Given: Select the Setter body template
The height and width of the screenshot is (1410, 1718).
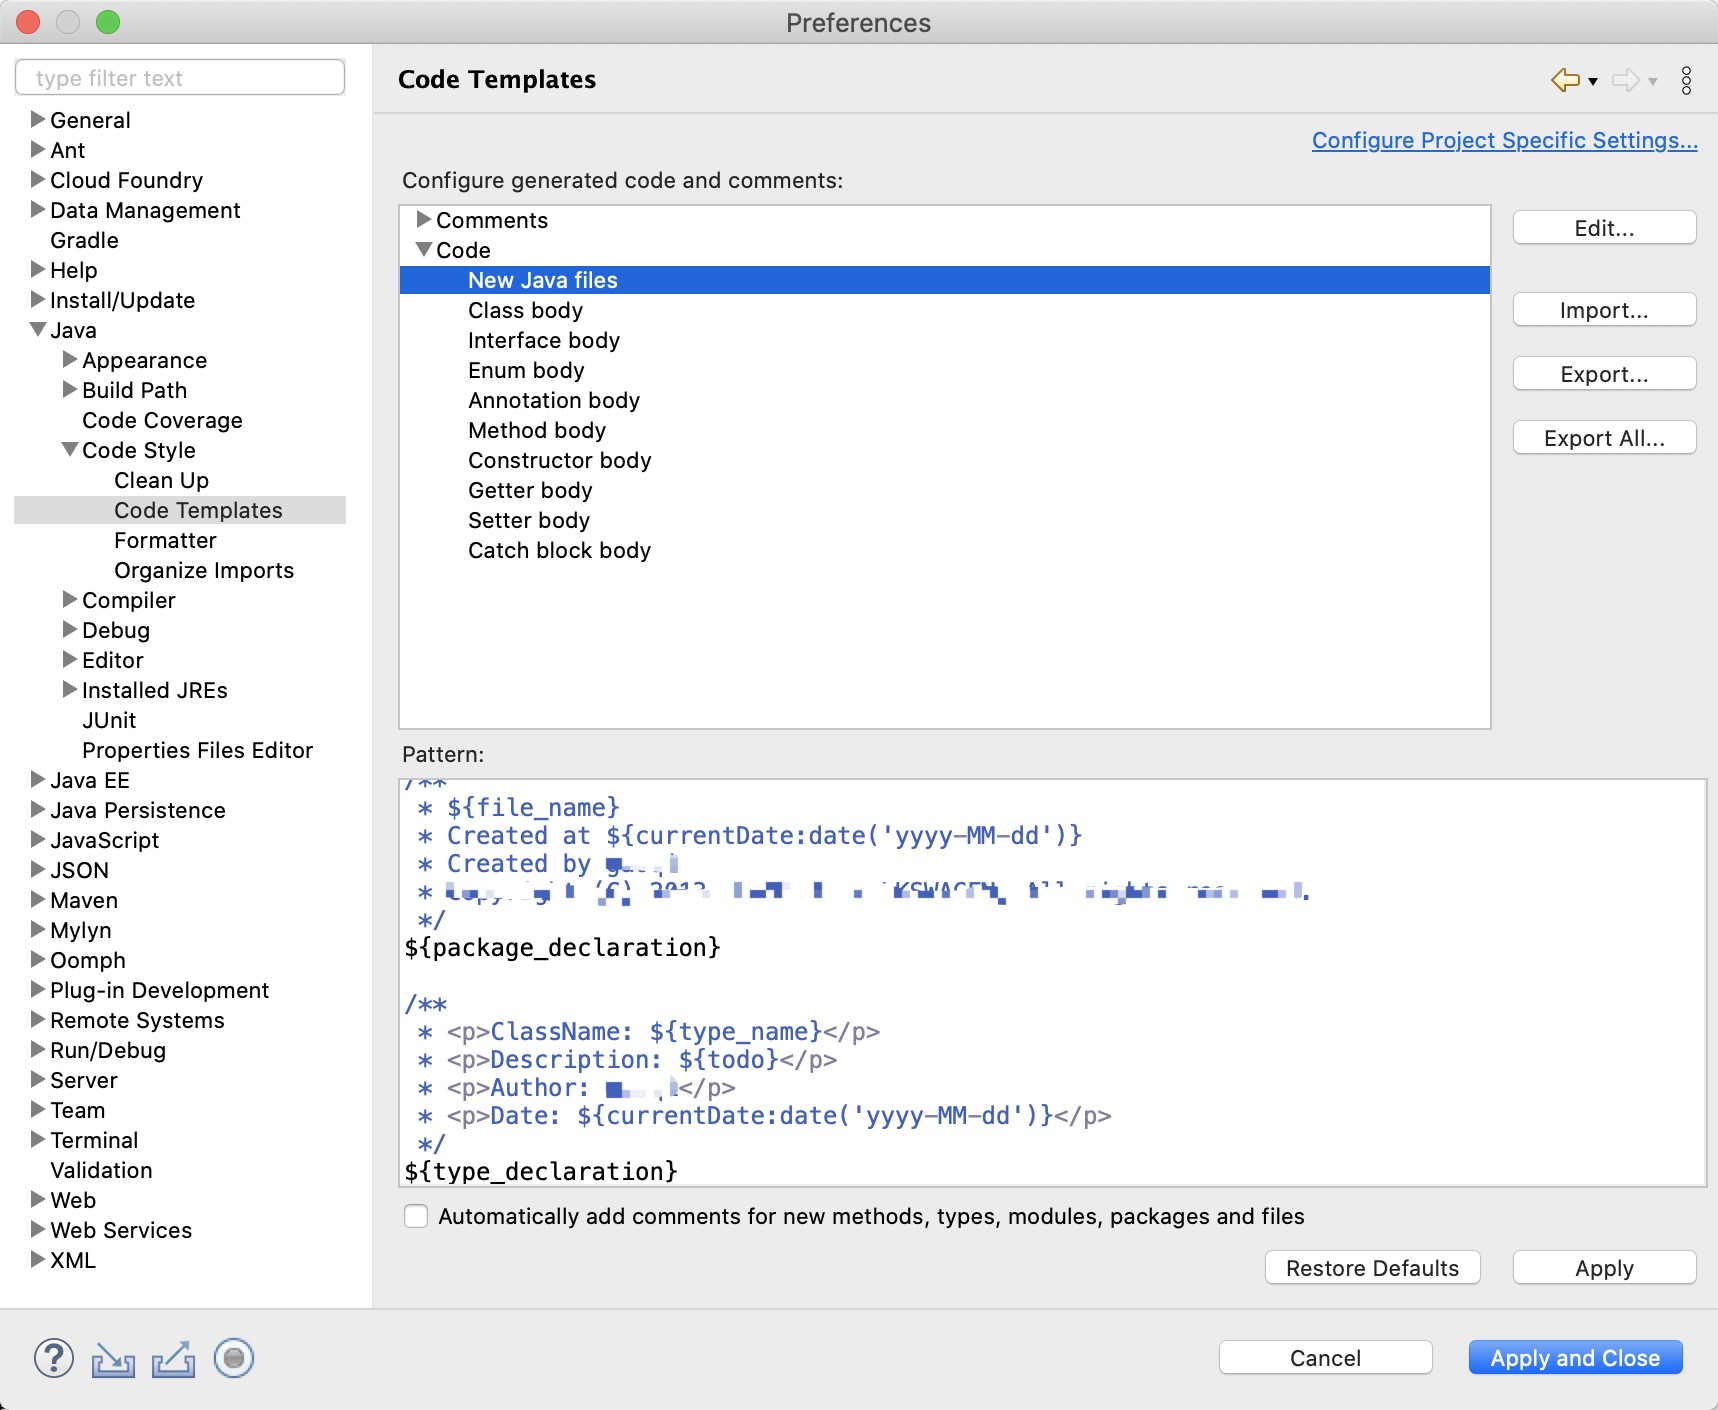Looking at the screenshot, I should [529, 520].
